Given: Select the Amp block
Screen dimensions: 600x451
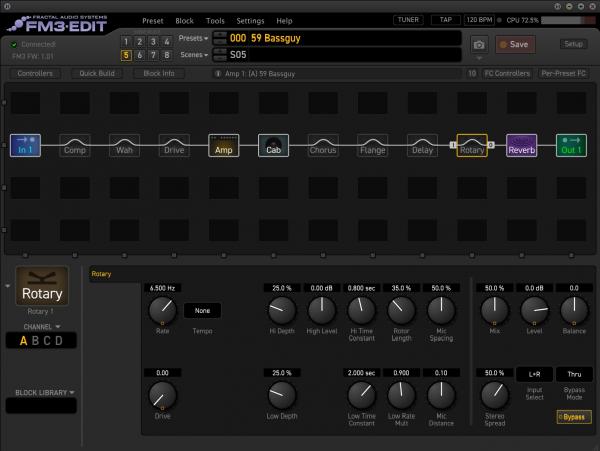Looking at the screenshot, I should [224, 145].
